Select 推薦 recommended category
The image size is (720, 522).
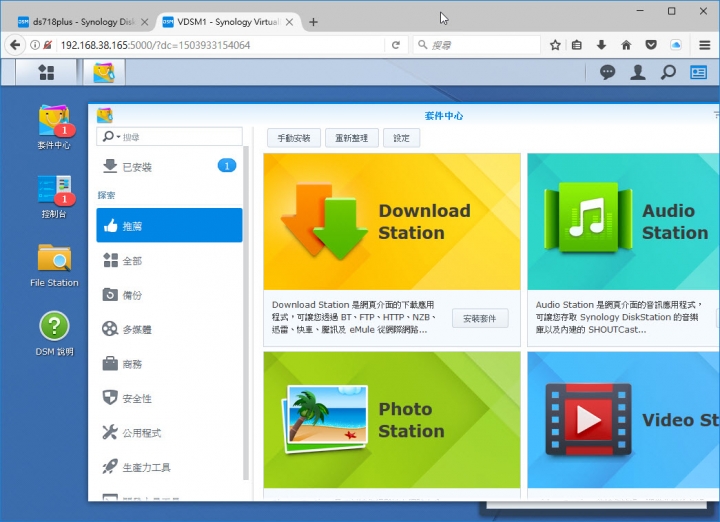pos(169,225)
